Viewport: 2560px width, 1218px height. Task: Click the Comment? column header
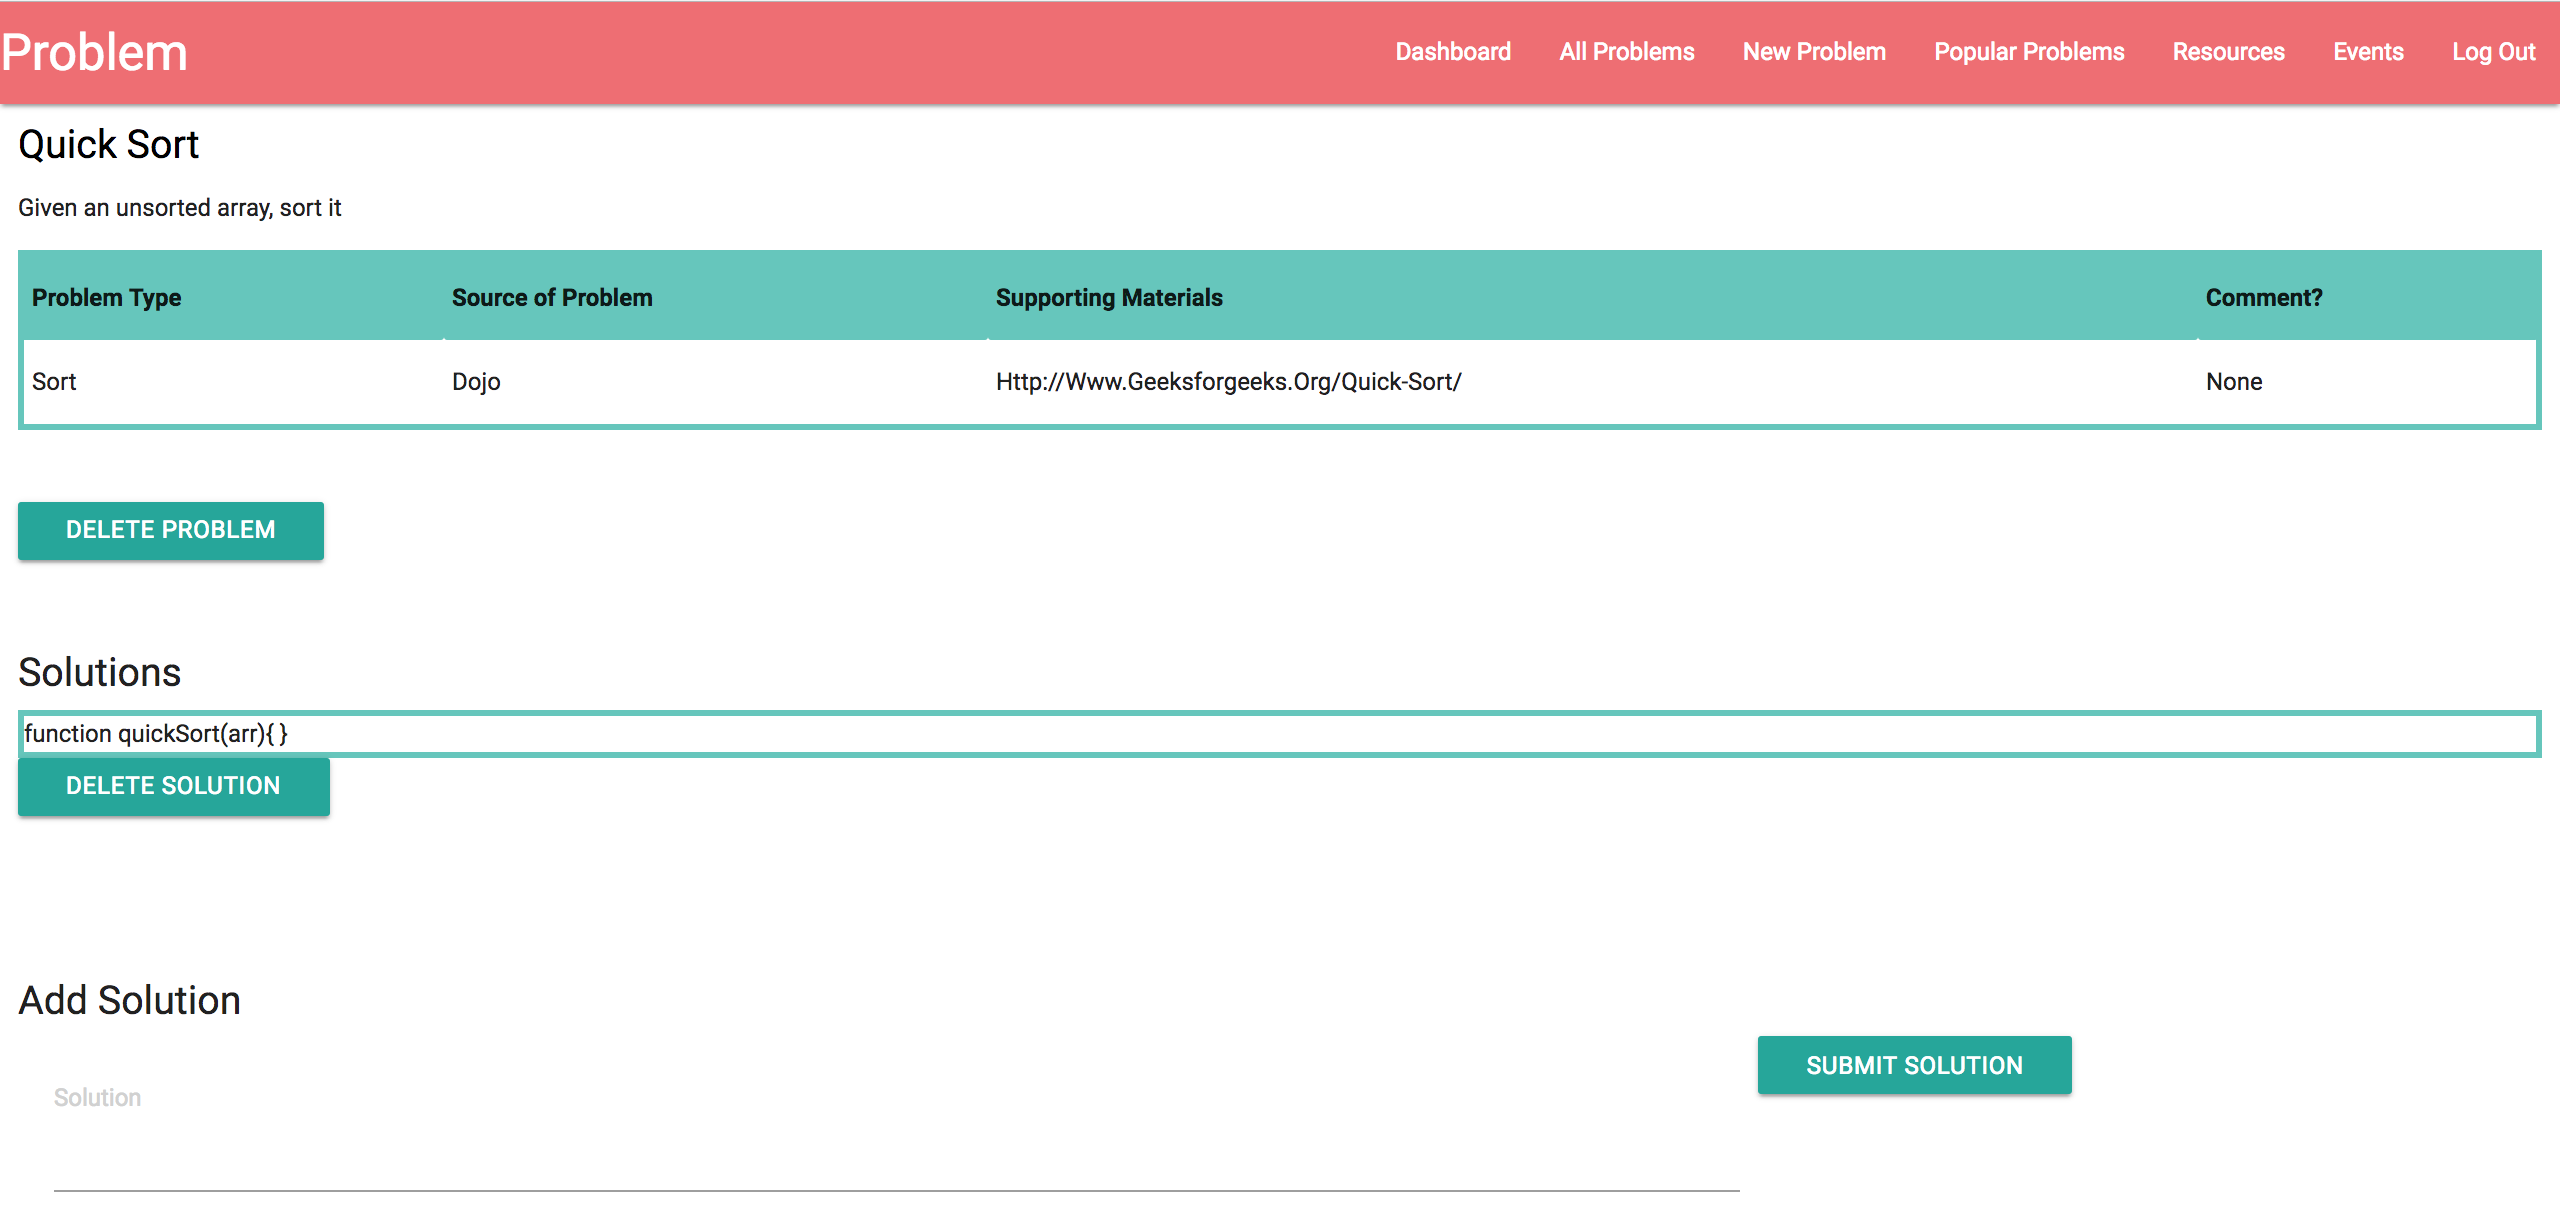coord(2263,298)
